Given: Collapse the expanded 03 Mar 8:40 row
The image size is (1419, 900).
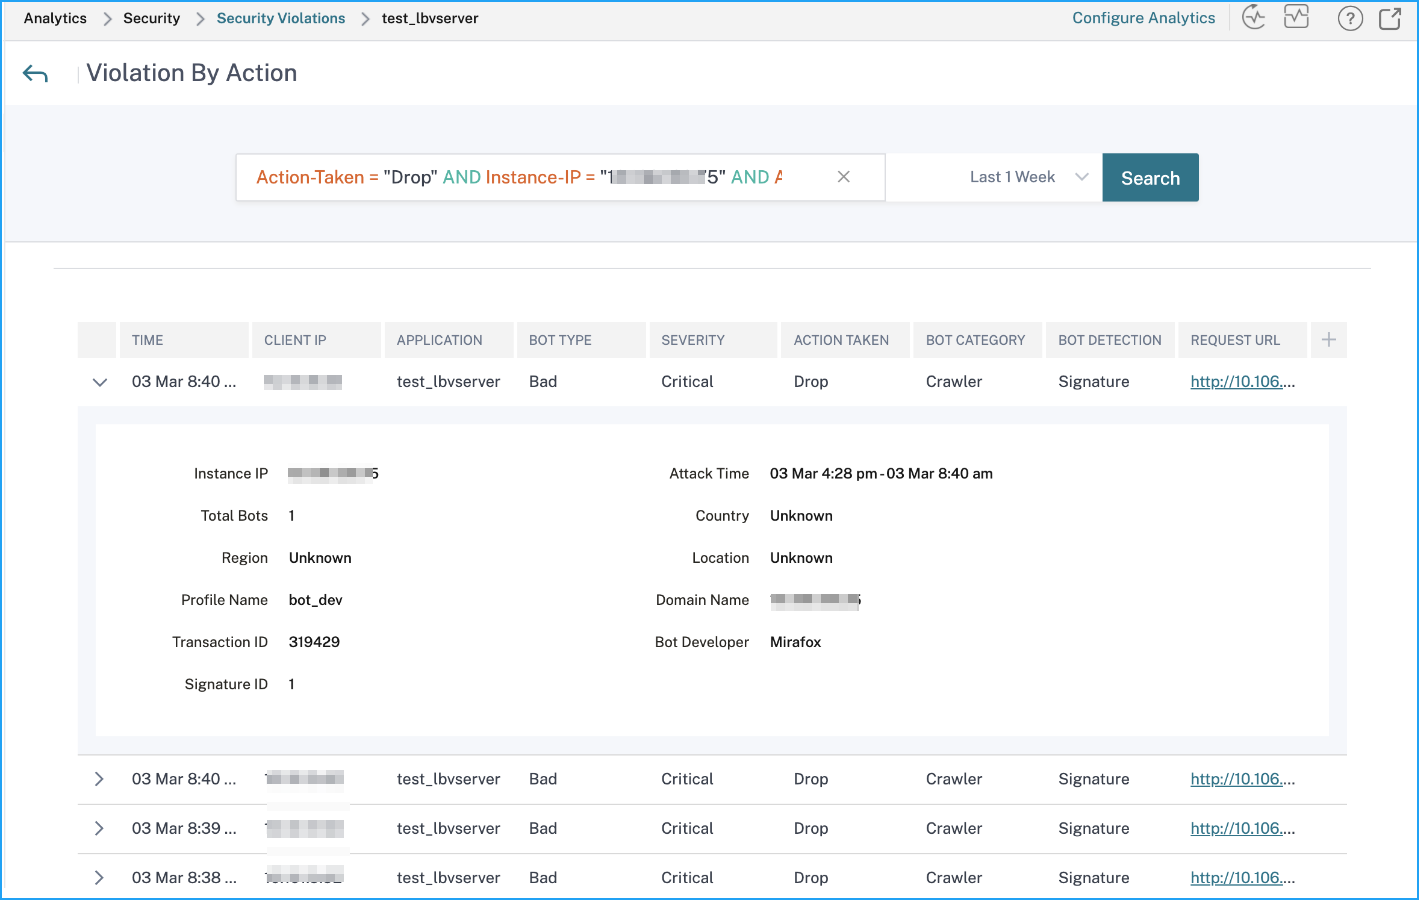Looking at the screenshot, I should pos(100,382).
